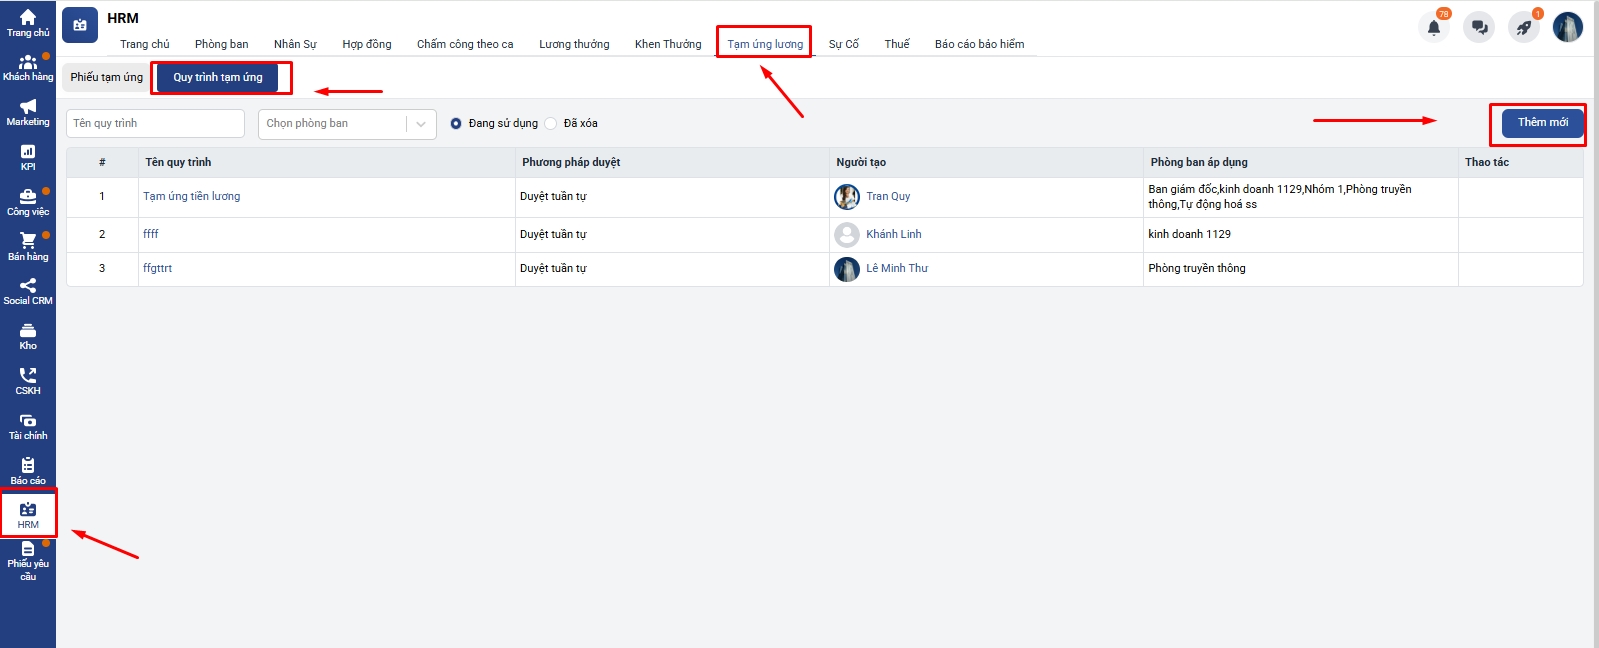
Task: Expand the Chọn phòng ban dropdown
Action: point(347,124)
